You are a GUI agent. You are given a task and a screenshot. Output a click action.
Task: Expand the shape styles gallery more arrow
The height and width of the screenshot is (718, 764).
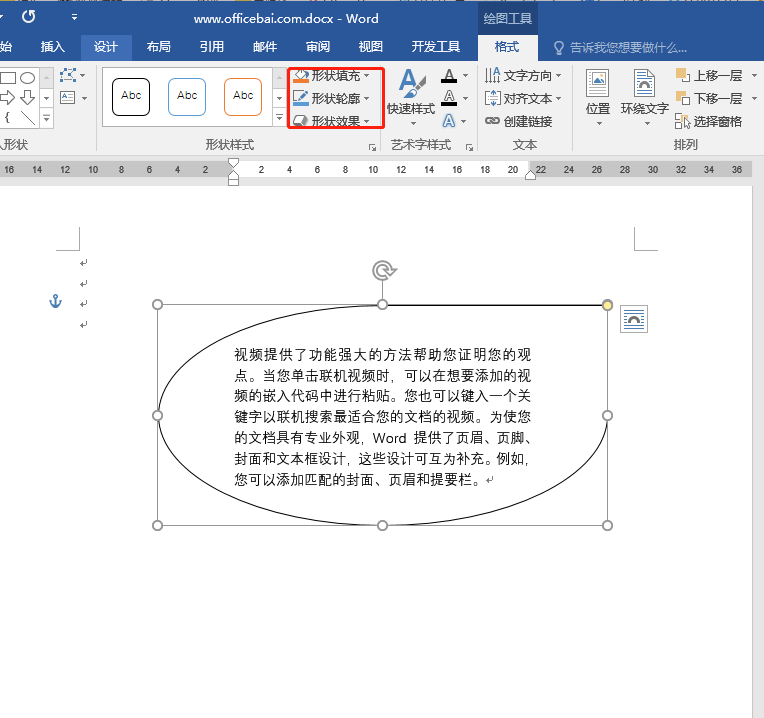(x=279, y=117)
